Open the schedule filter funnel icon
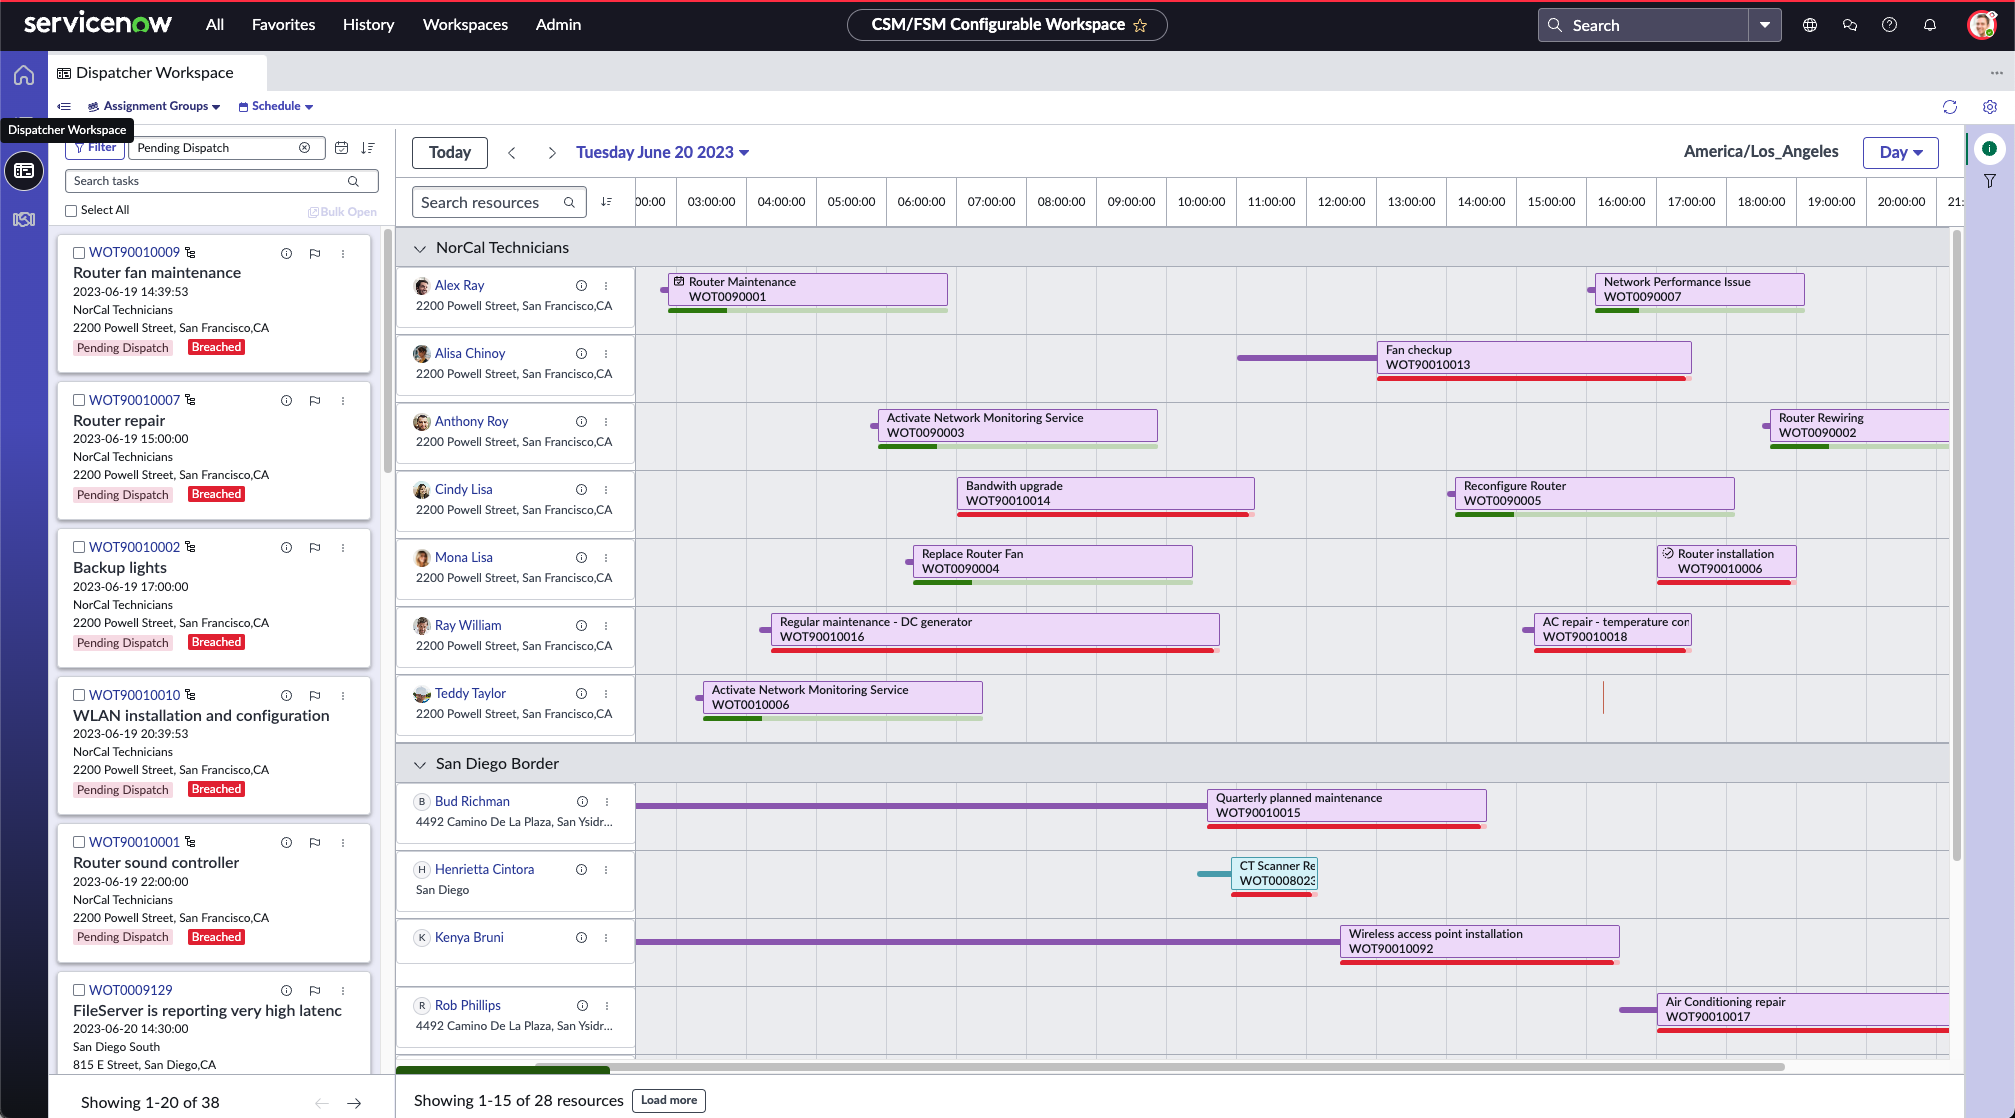The image size is (2015, 1118). point(1990,181)
